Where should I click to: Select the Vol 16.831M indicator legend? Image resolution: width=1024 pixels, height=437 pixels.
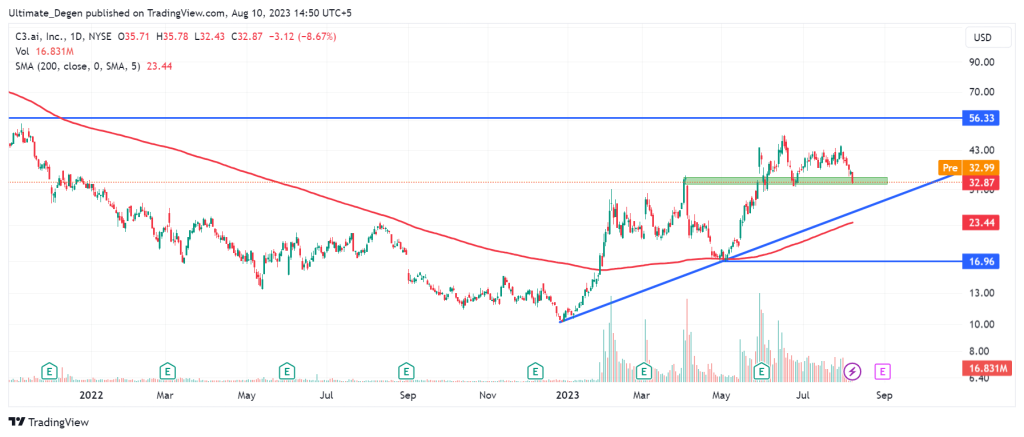(43, 51)
